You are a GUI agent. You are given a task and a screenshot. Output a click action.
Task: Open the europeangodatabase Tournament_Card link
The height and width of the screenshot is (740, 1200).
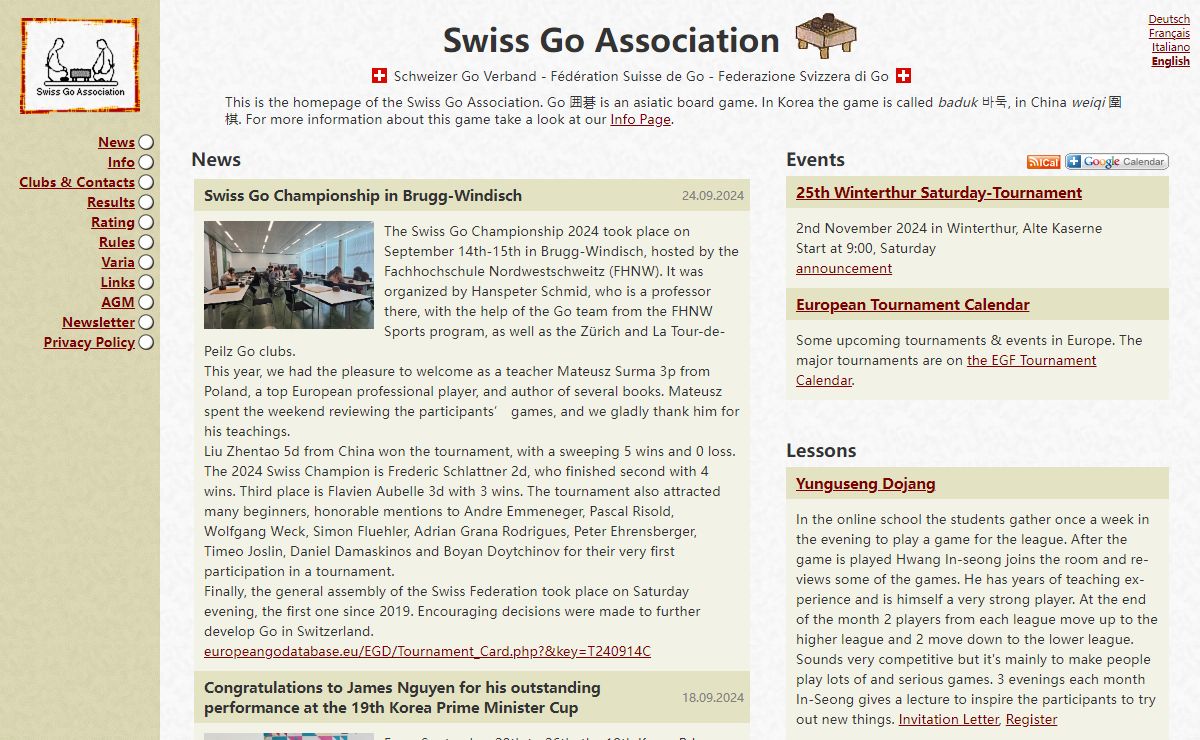[427, 651]
